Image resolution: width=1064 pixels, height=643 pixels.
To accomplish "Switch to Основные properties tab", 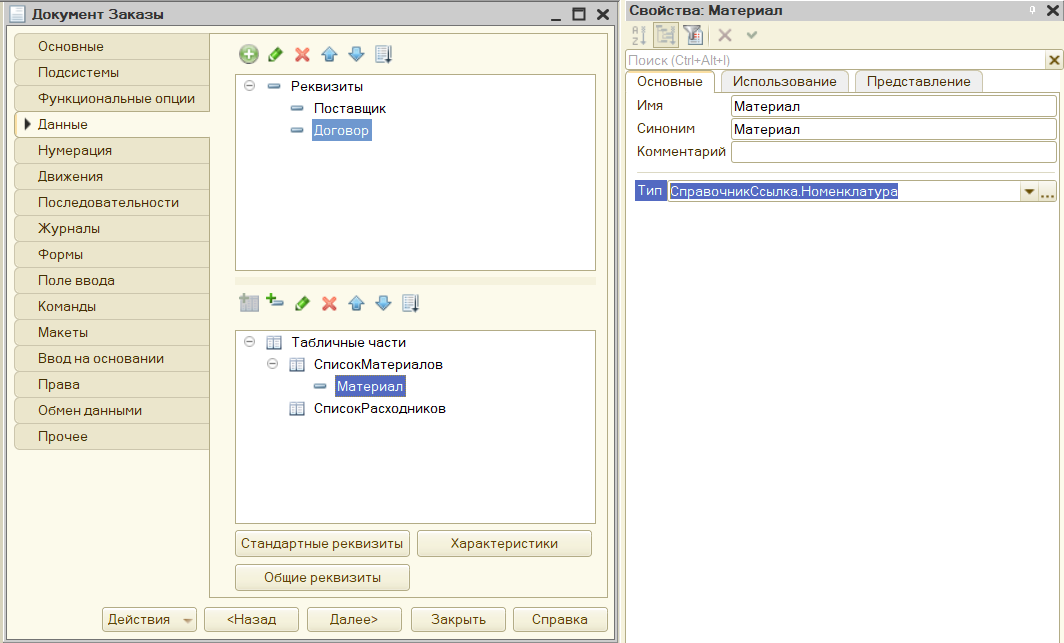I will coord(670,81).
